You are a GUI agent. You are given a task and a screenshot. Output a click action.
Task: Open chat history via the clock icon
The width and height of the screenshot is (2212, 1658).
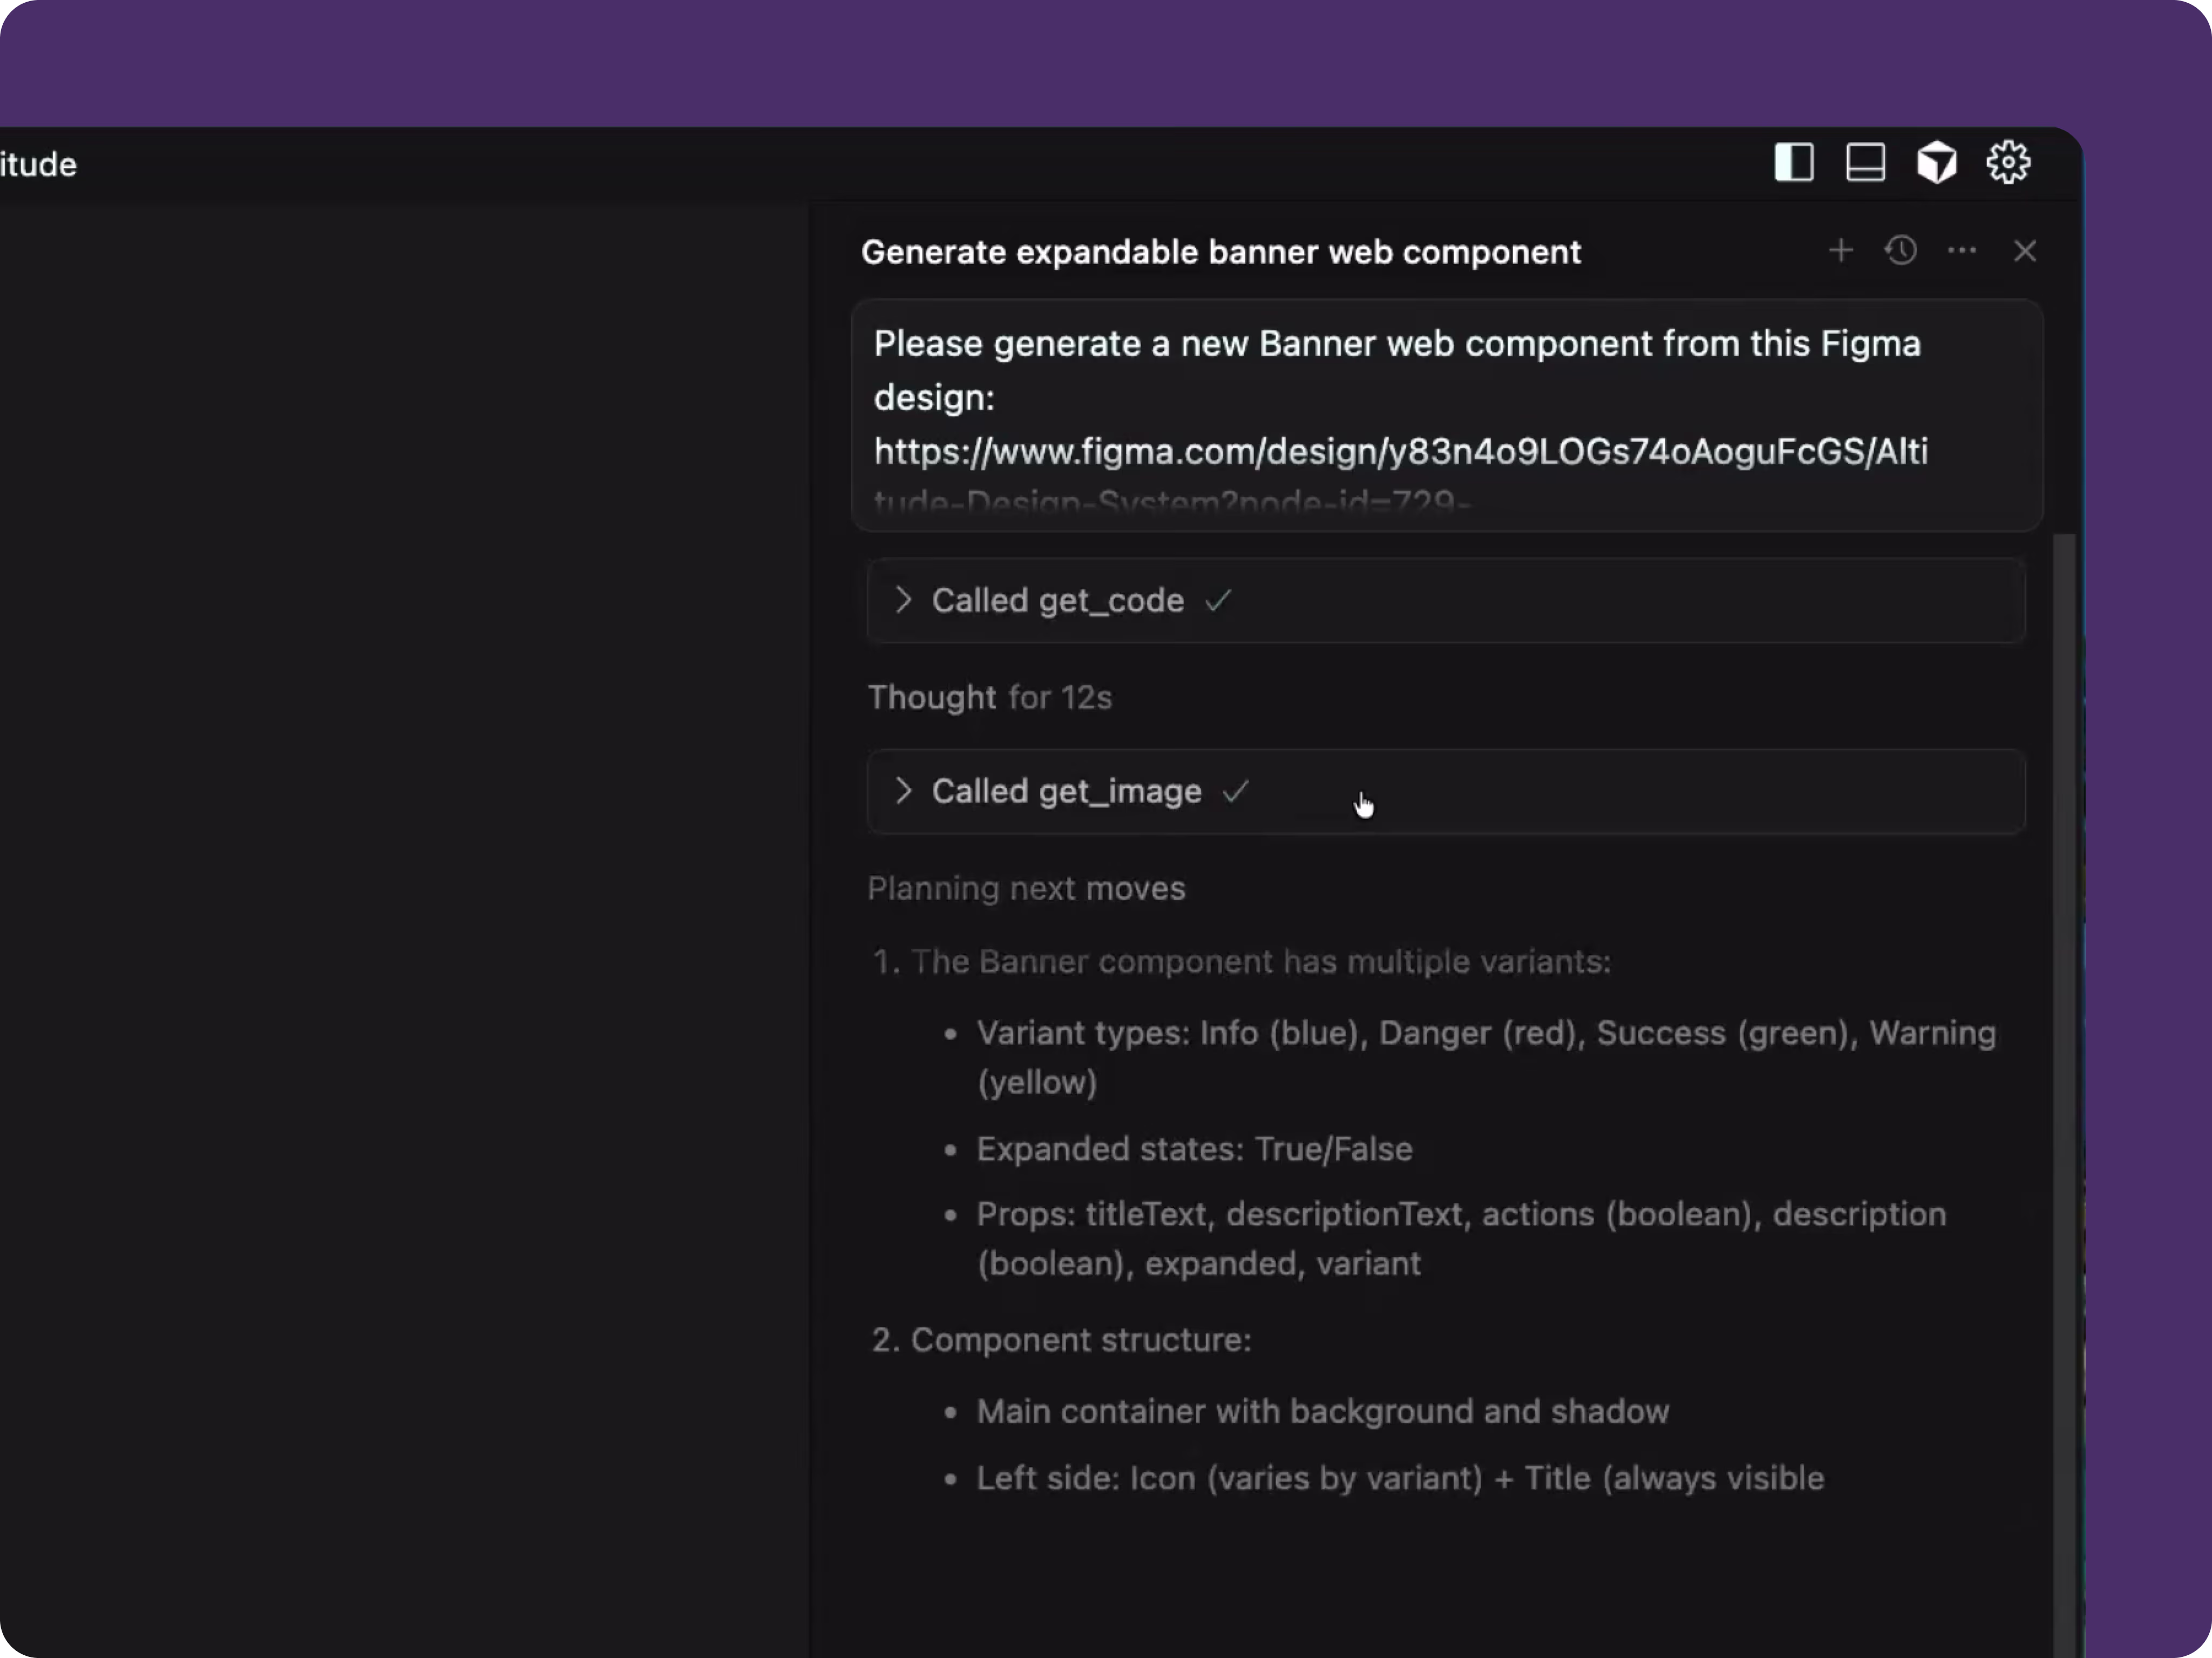(x=1900, y=251)
